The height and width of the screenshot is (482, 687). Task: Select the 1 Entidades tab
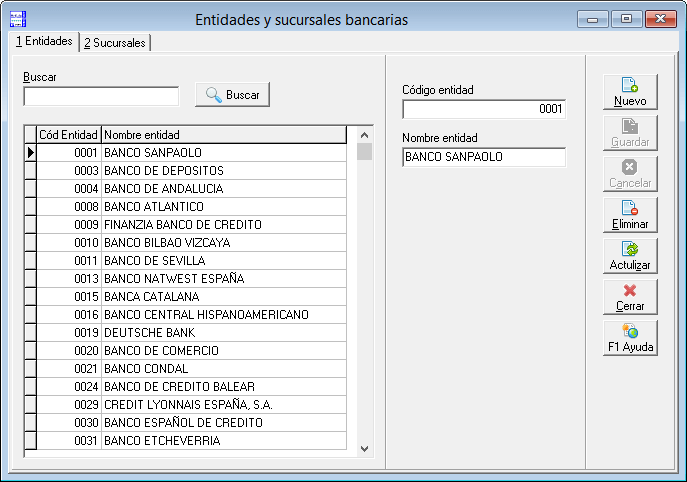[x=44, y=41]
